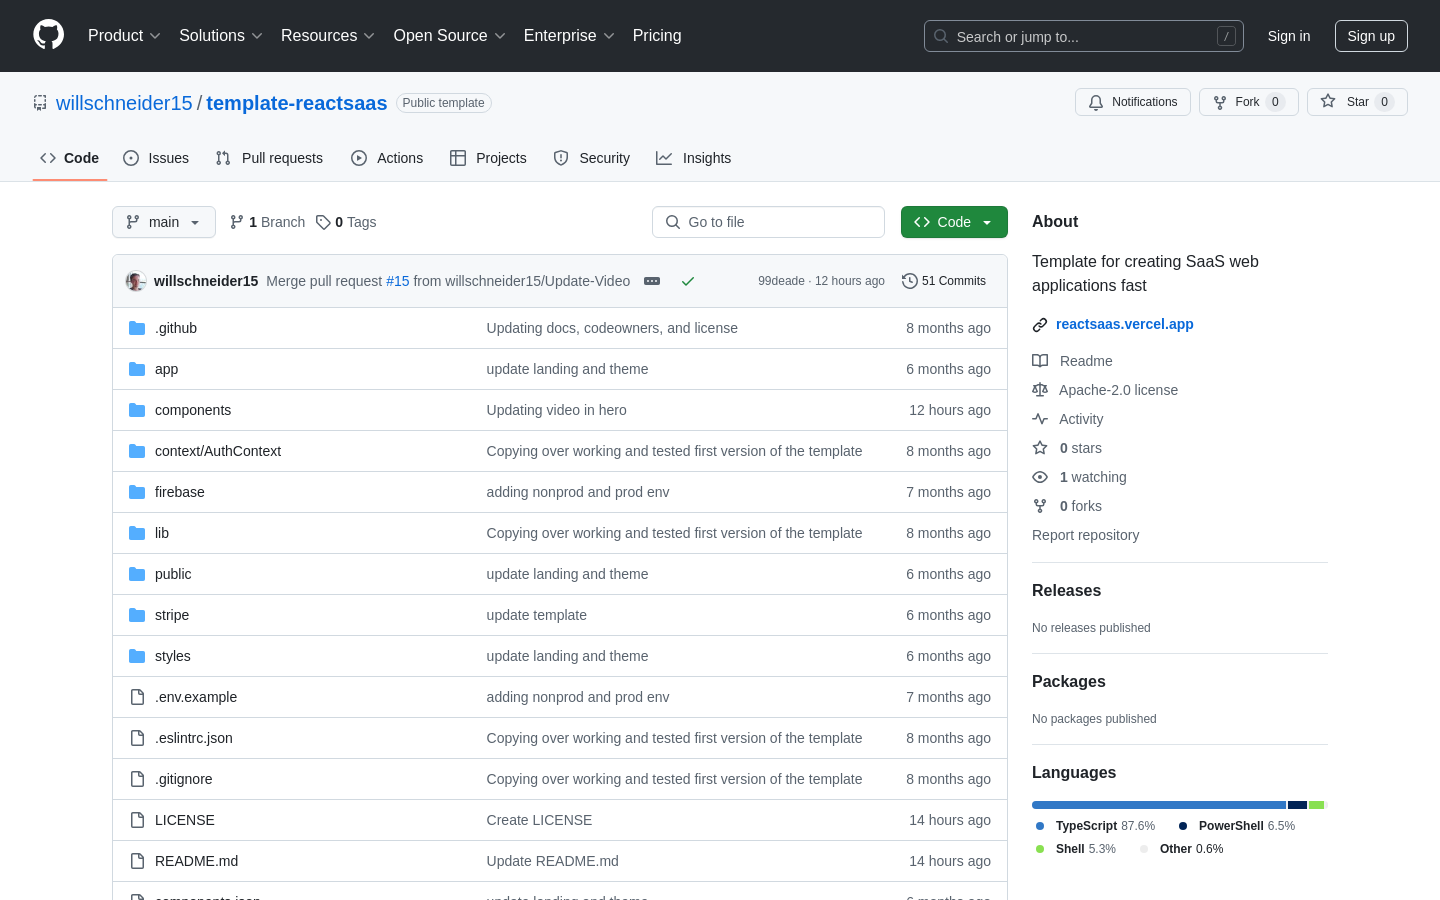
Task: Open the reactsaas.vercel.app link
Action: pyautogui.click(x=1125, y=324)
